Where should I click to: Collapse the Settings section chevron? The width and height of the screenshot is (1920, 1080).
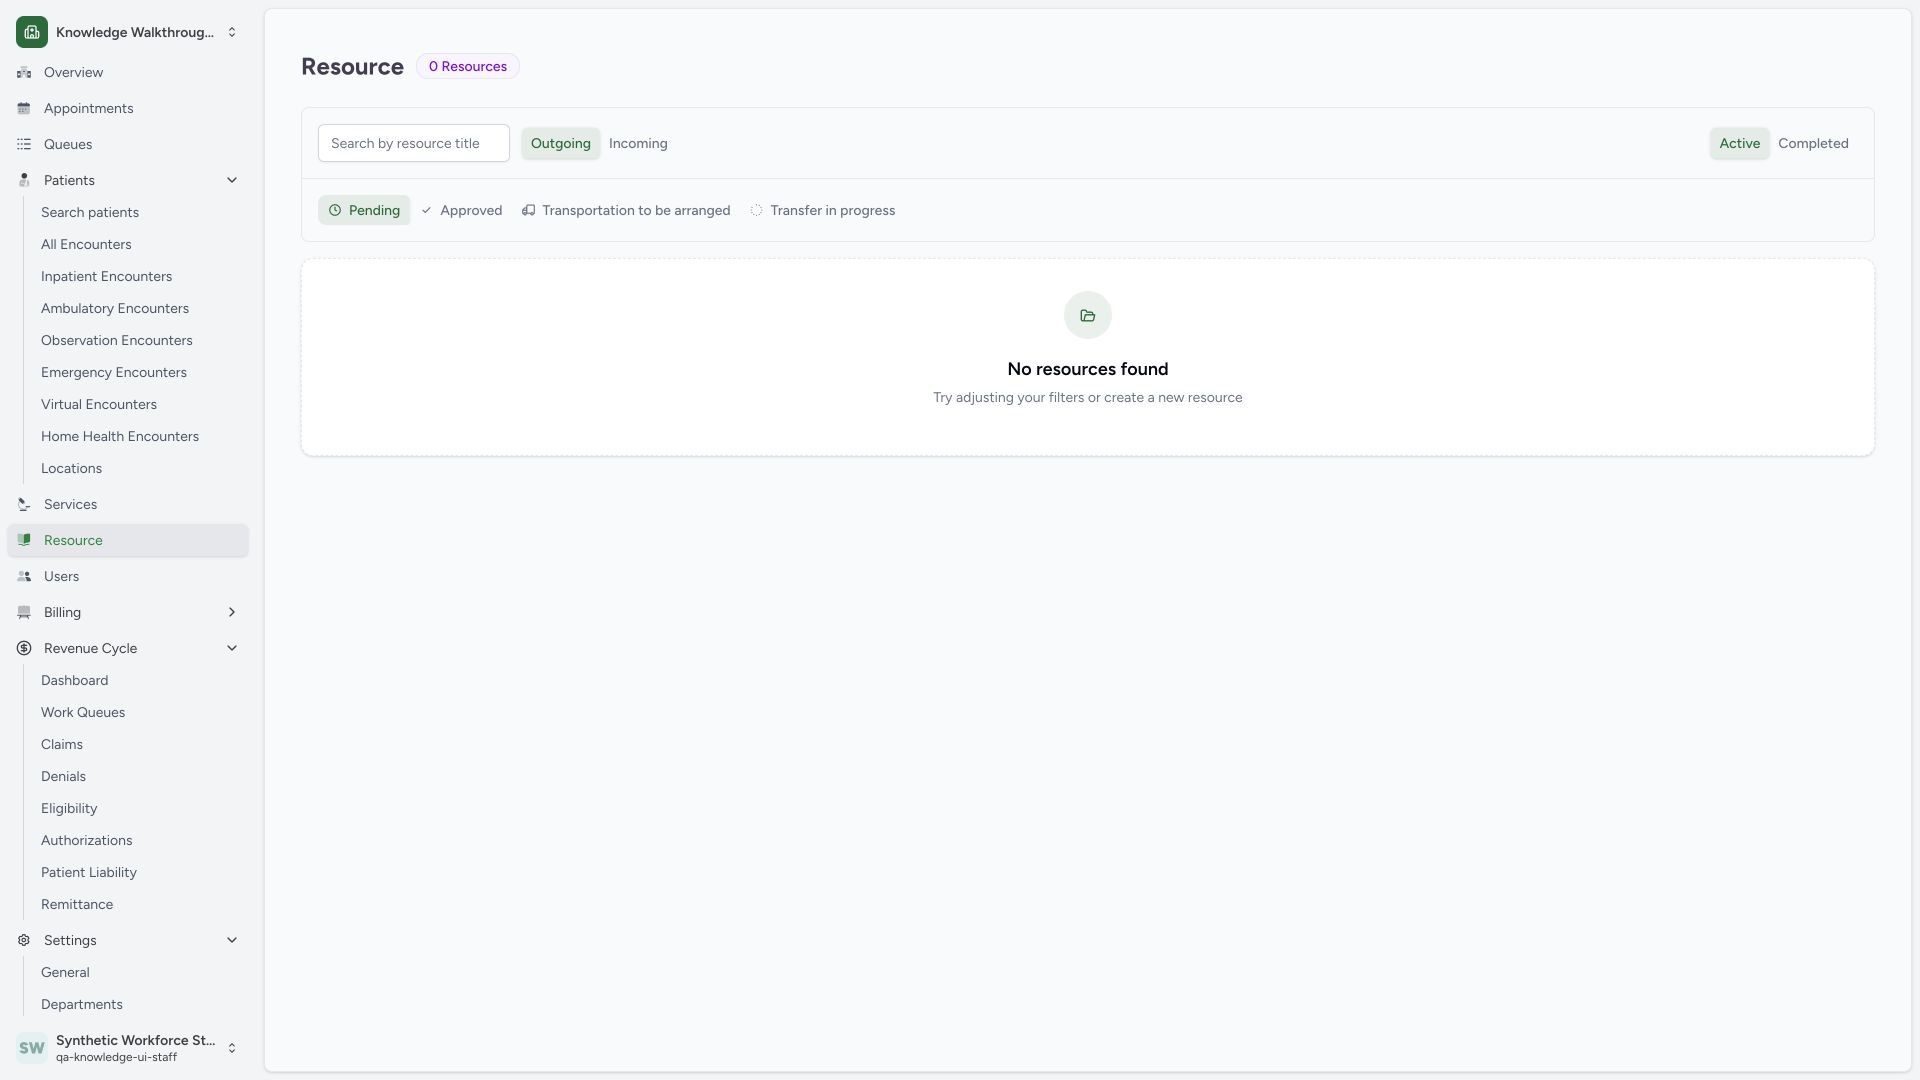(232, 941)
